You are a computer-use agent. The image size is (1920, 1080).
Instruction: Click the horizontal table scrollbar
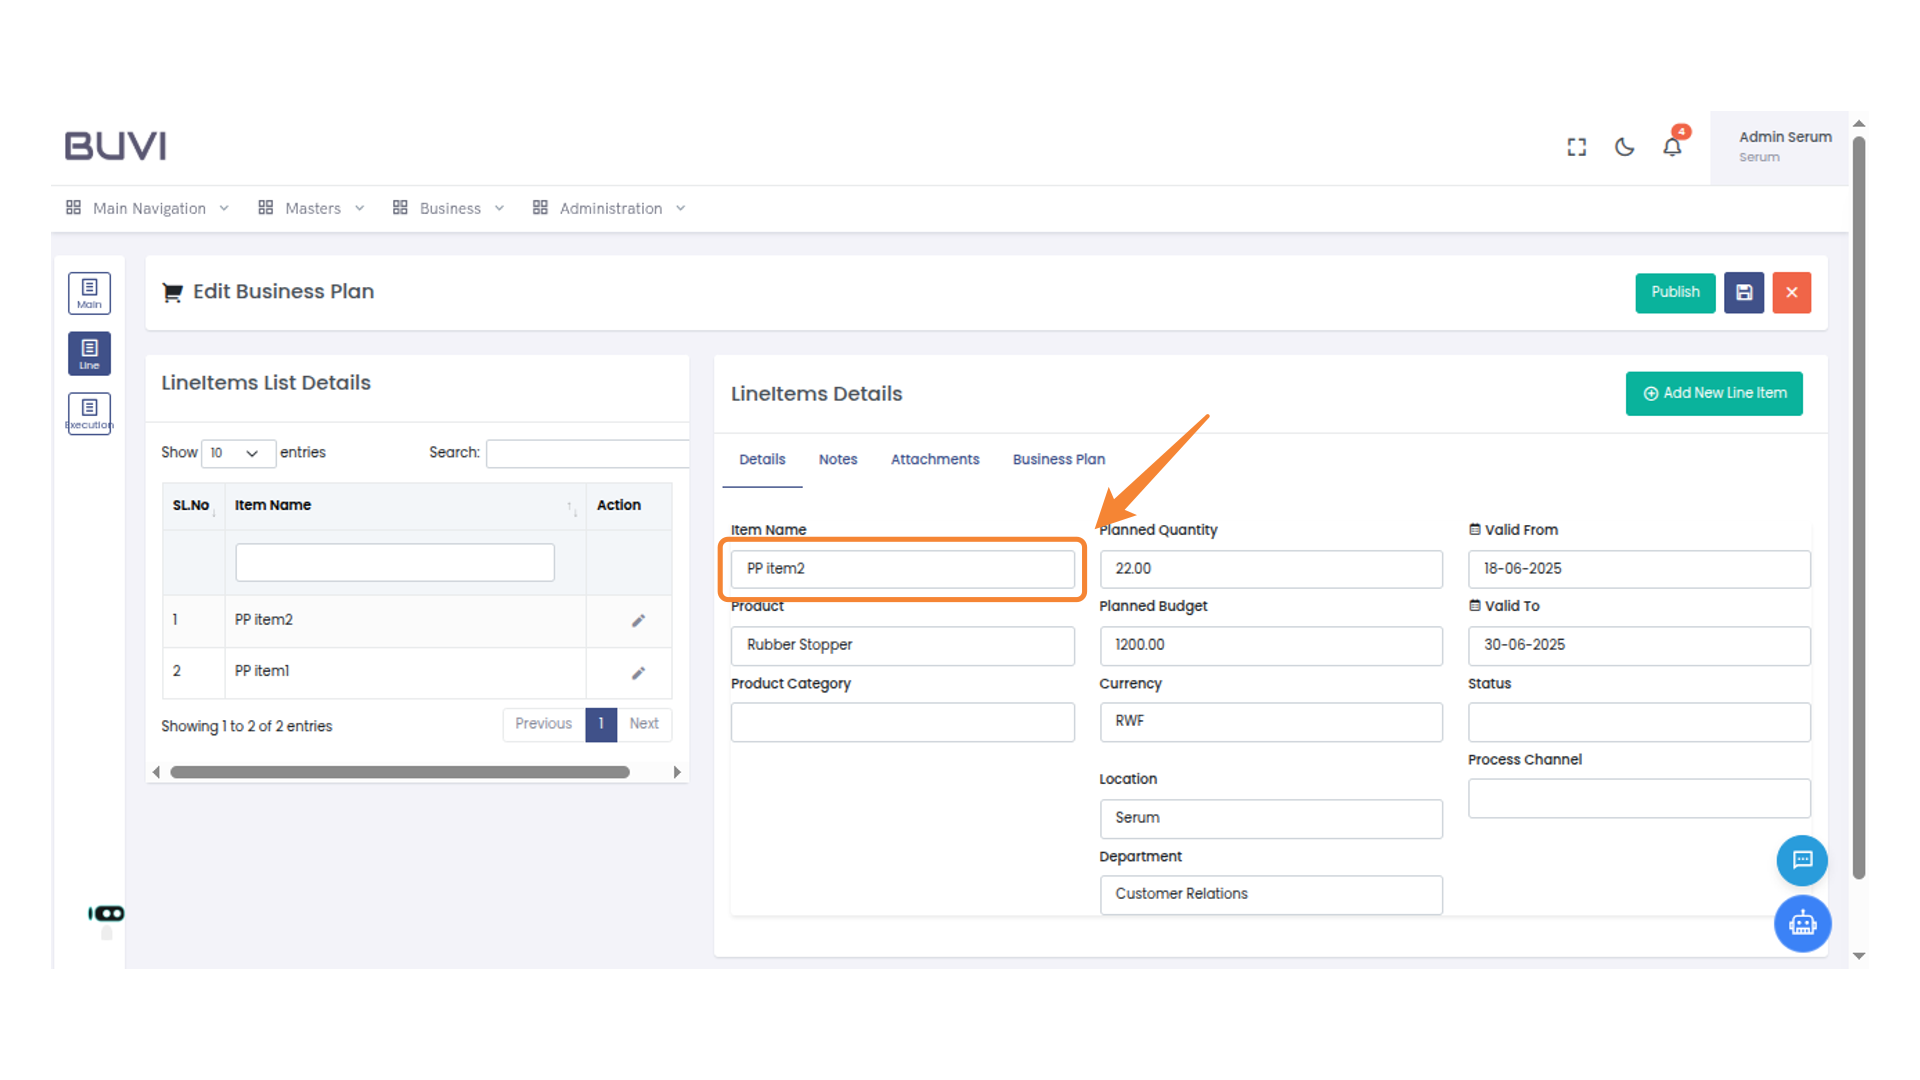click(x=400, y=772)
